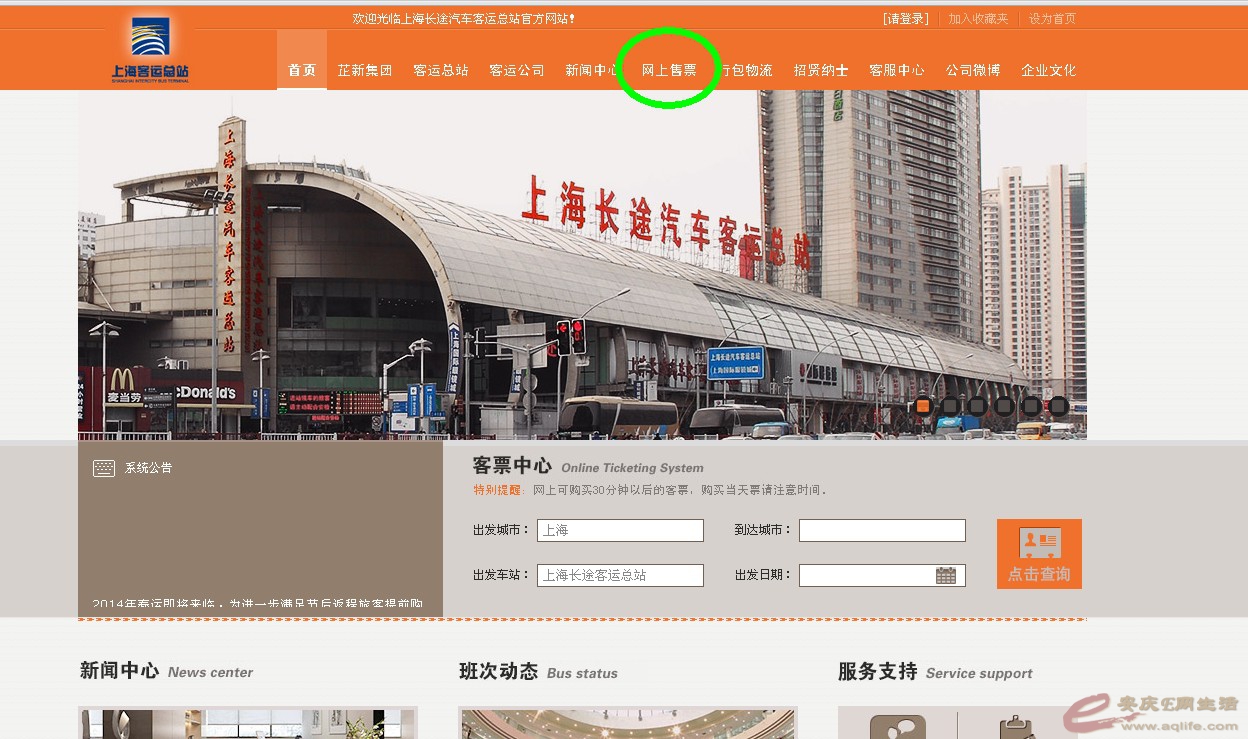Click the 设为首页 link

point(1052,19)
